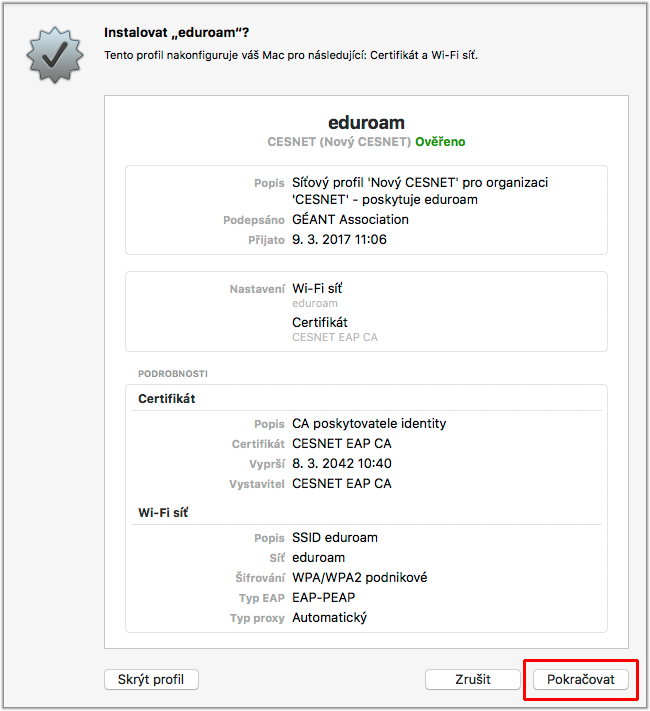Click the Síť eduroam network value
This screenshot has width=650, height=711.
pos(318,557)
